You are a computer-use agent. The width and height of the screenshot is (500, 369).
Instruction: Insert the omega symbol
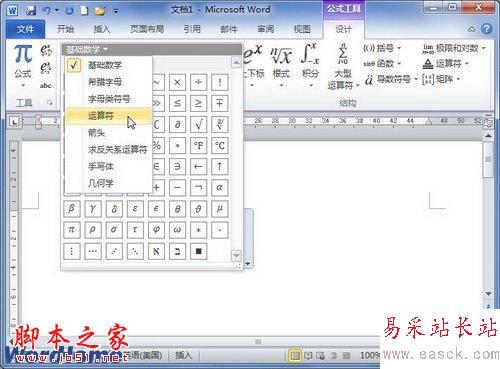coord(177,230)
